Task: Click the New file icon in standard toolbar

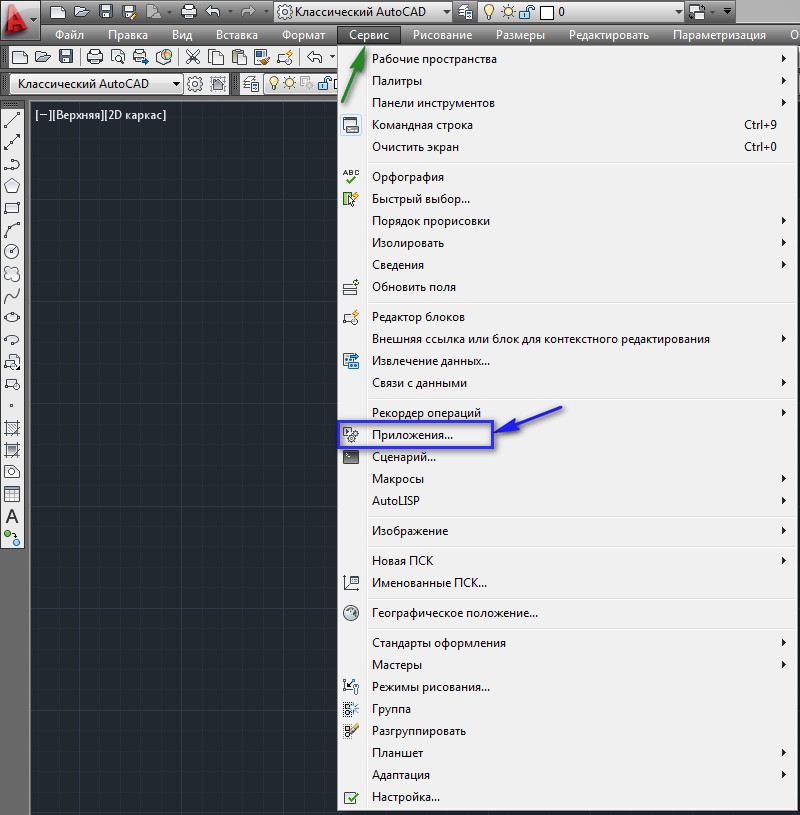Action: (20, 57)
